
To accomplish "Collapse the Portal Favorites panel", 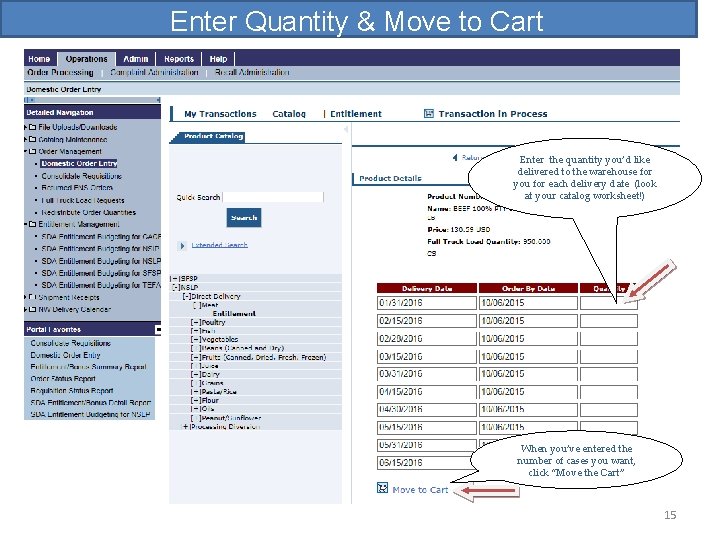I will pos(158,329).
